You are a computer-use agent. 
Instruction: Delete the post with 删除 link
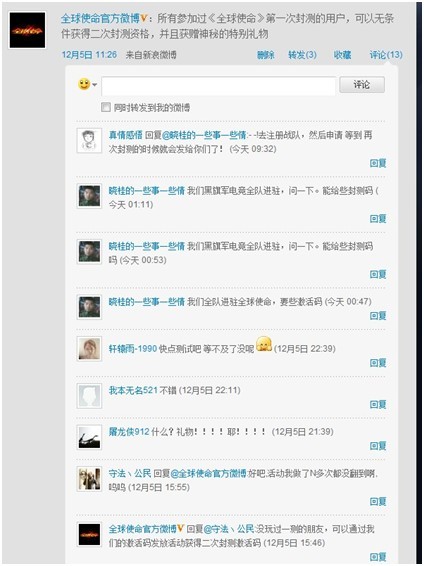click(x=266, y=55)
